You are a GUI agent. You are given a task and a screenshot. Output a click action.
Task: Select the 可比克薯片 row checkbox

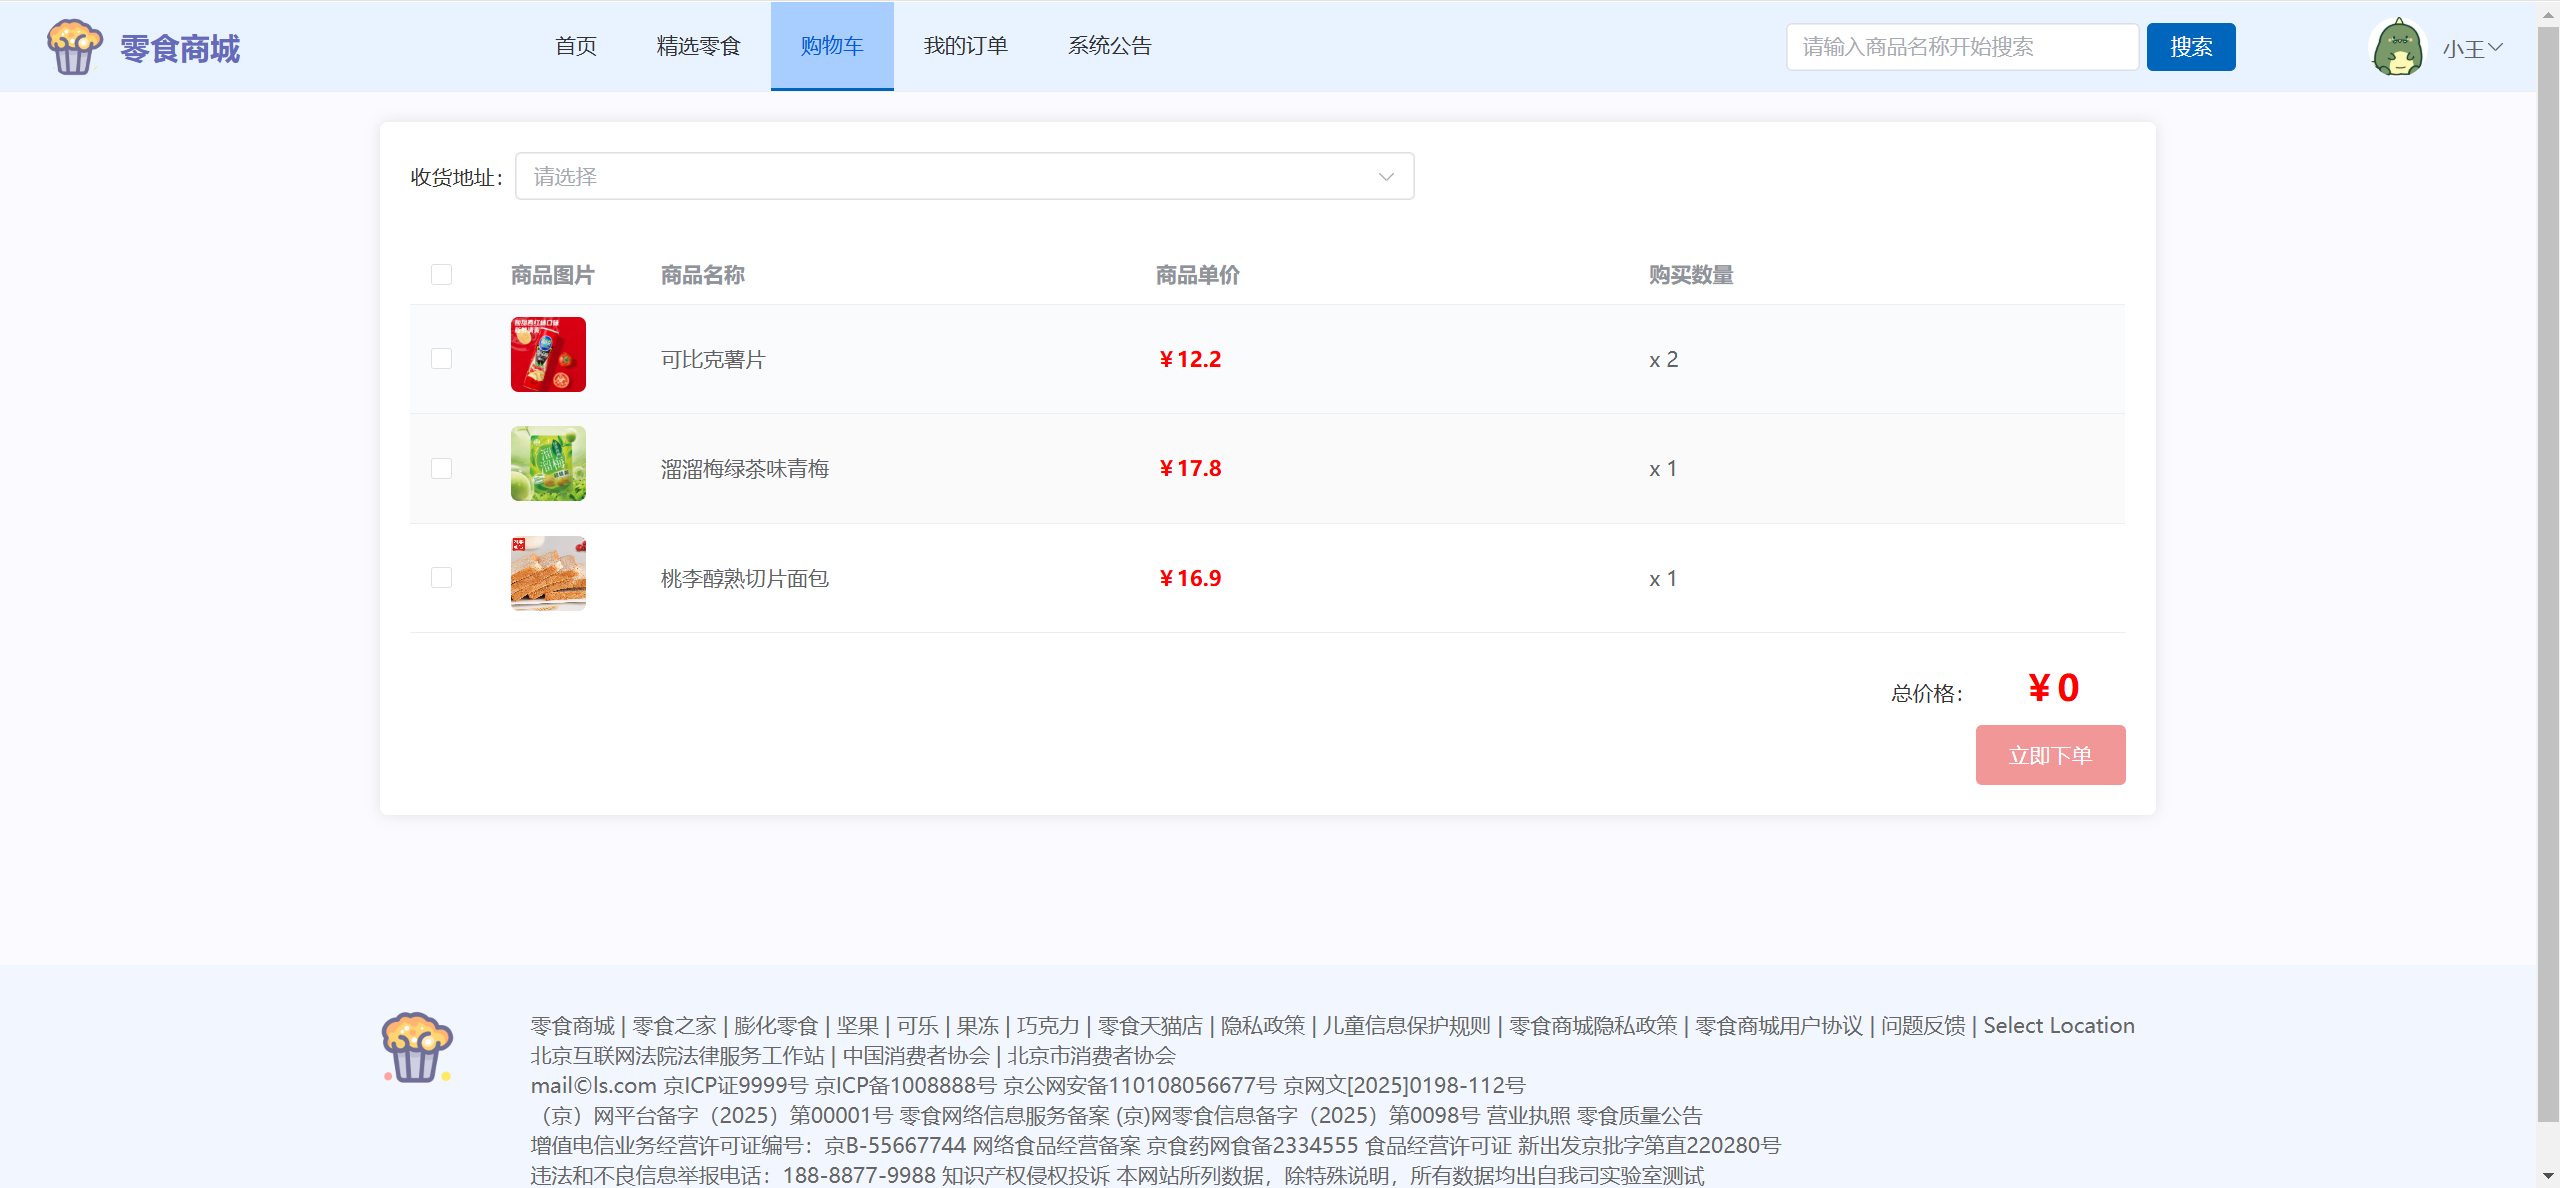pos(441,359)
